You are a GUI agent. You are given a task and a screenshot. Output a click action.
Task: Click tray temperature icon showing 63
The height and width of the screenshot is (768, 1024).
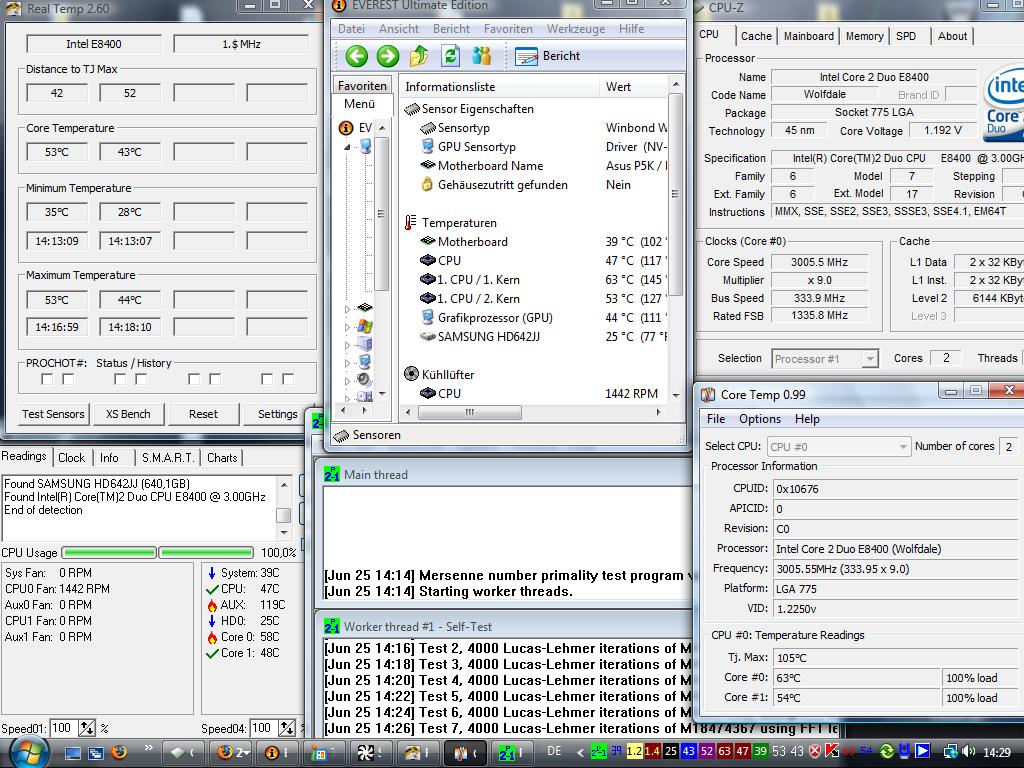point(725,751)
